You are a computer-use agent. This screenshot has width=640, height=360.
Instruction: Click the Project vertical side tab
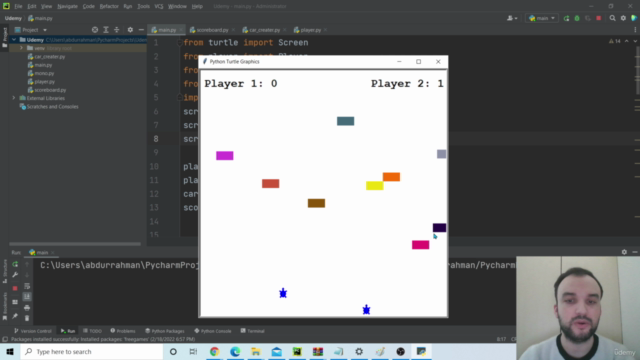(x=4, y=37)
